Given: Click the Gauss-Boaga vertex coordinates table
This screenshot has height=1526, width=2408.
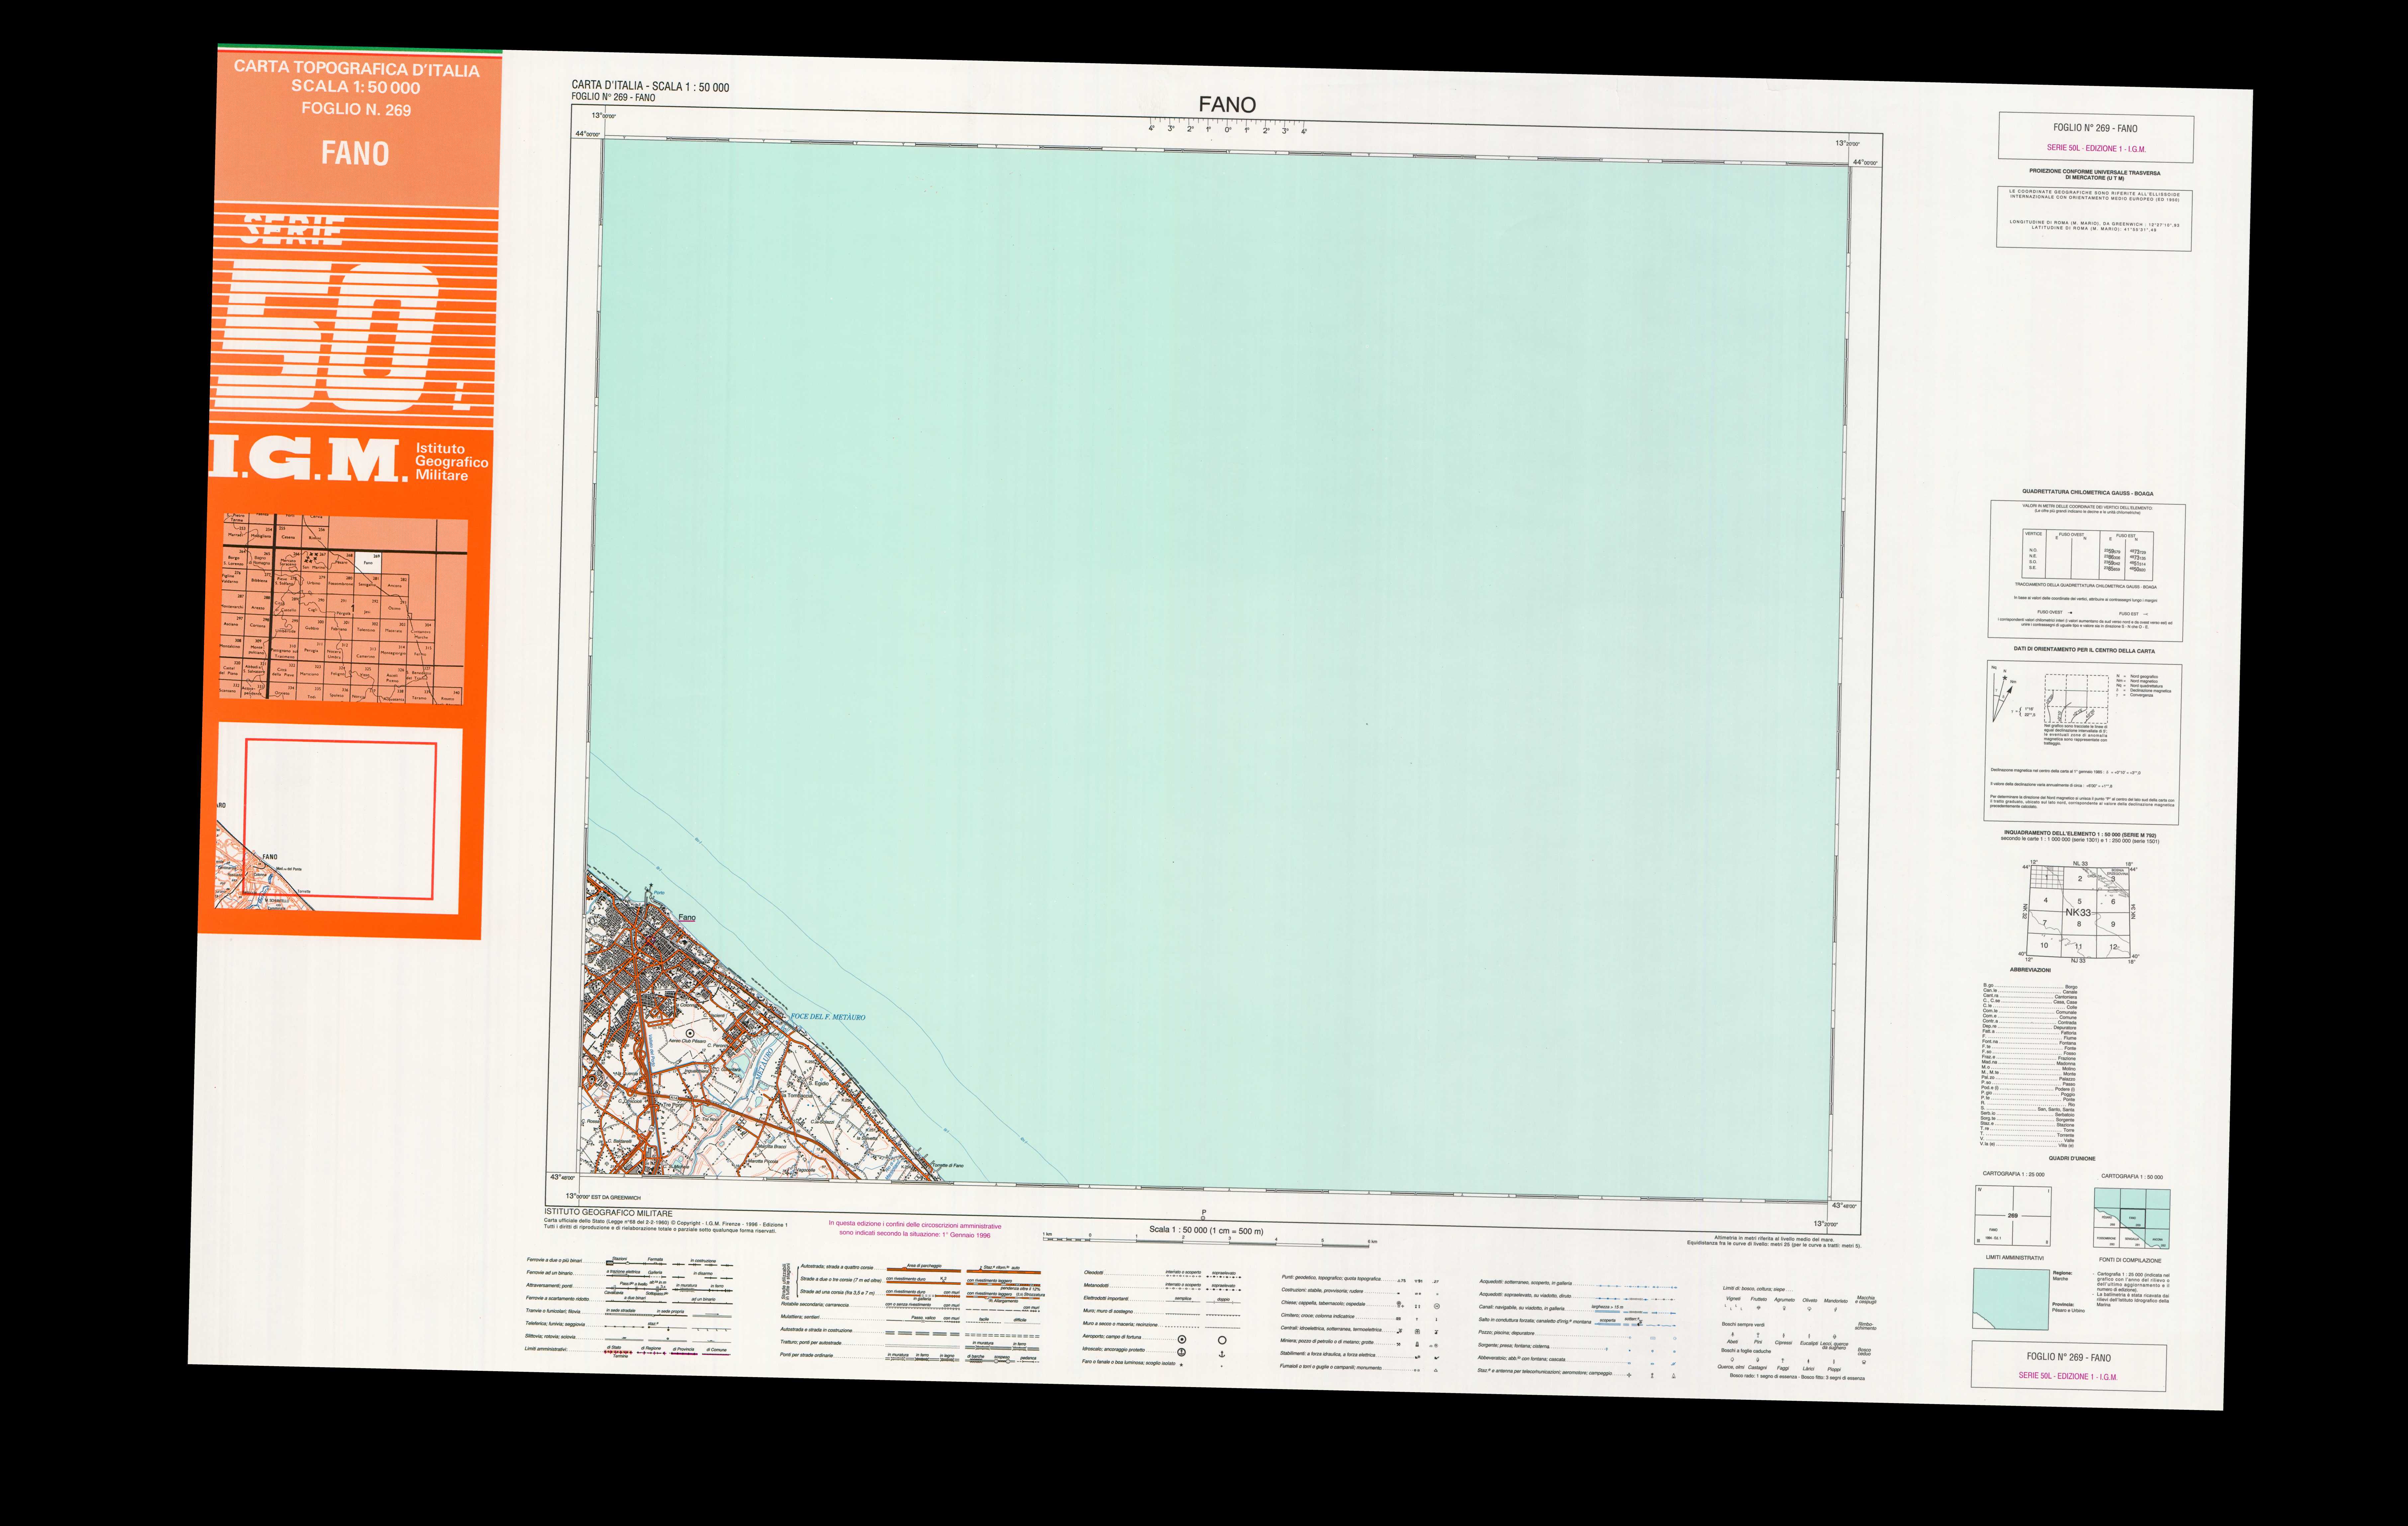Looking at the screenshot, I should tap(2088, 555).
